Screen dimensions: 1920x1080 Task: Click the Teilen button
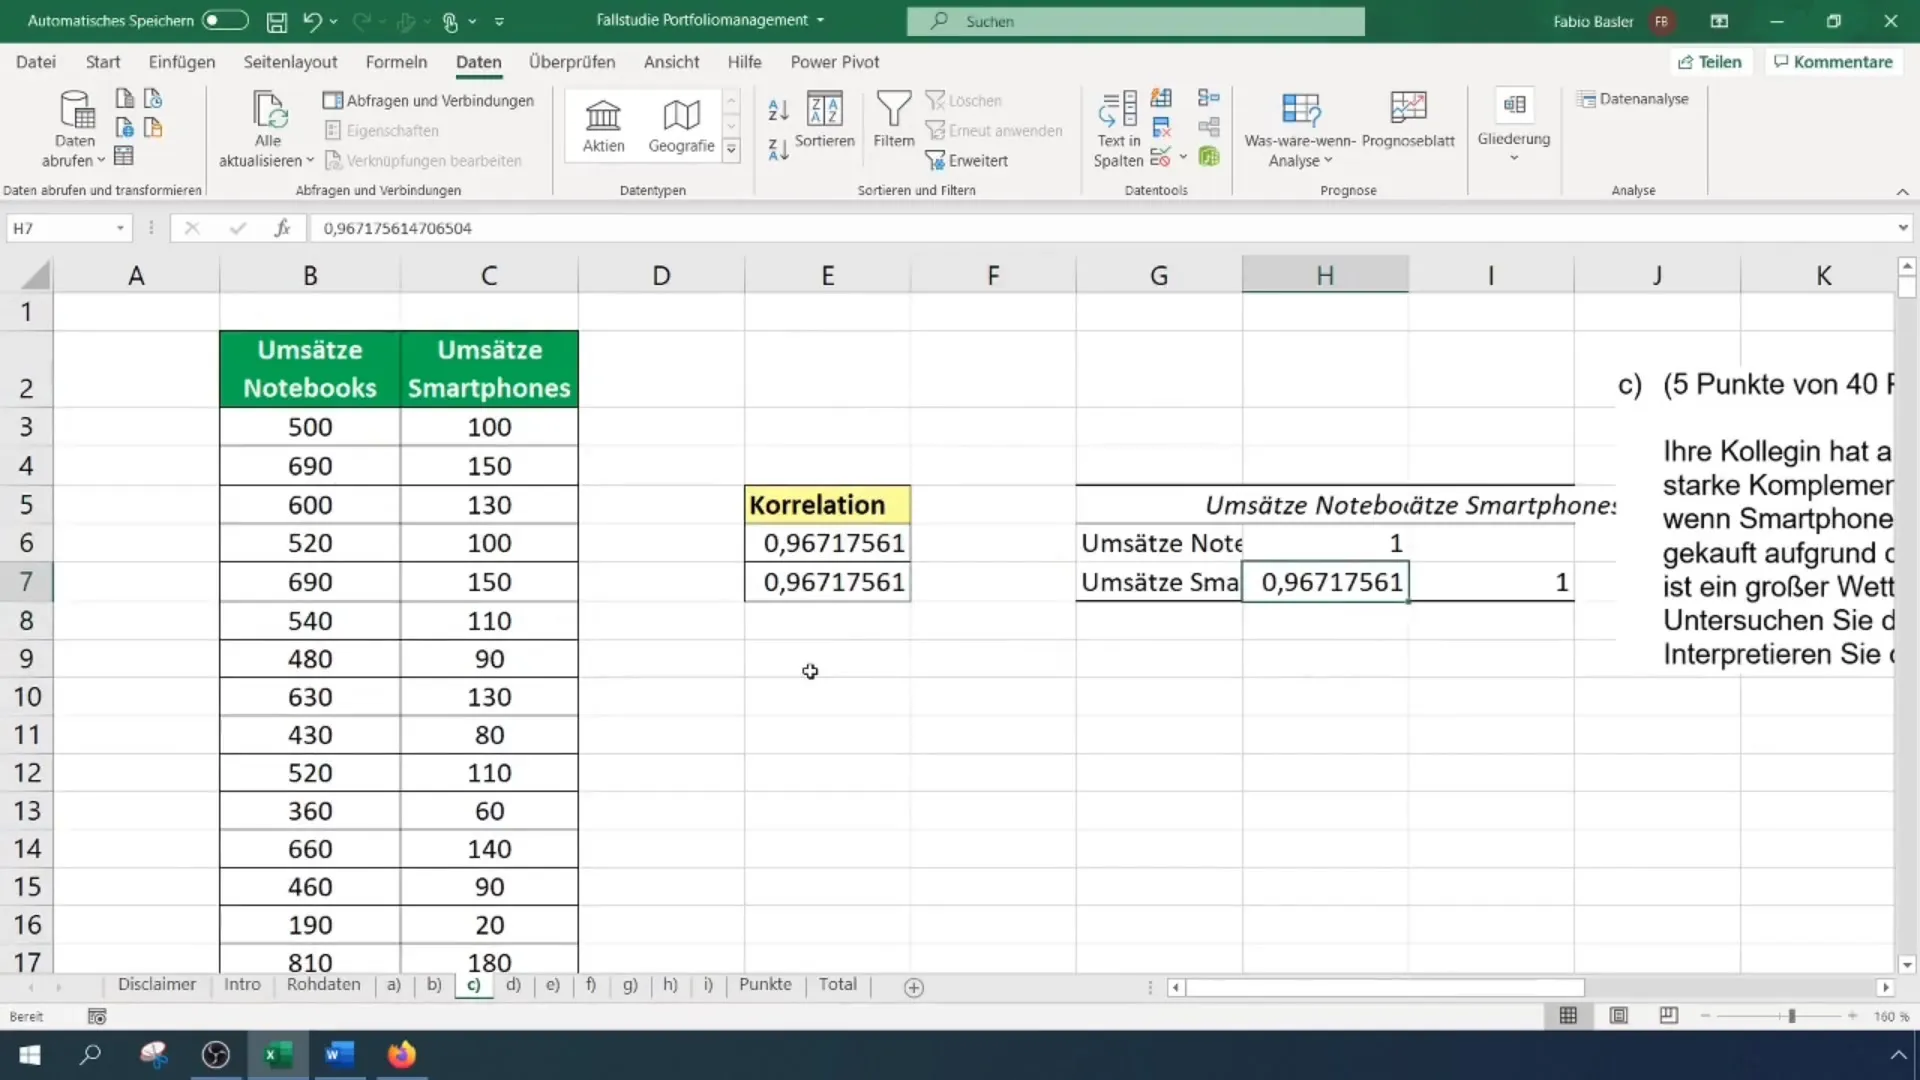(x=1710, y=62)
